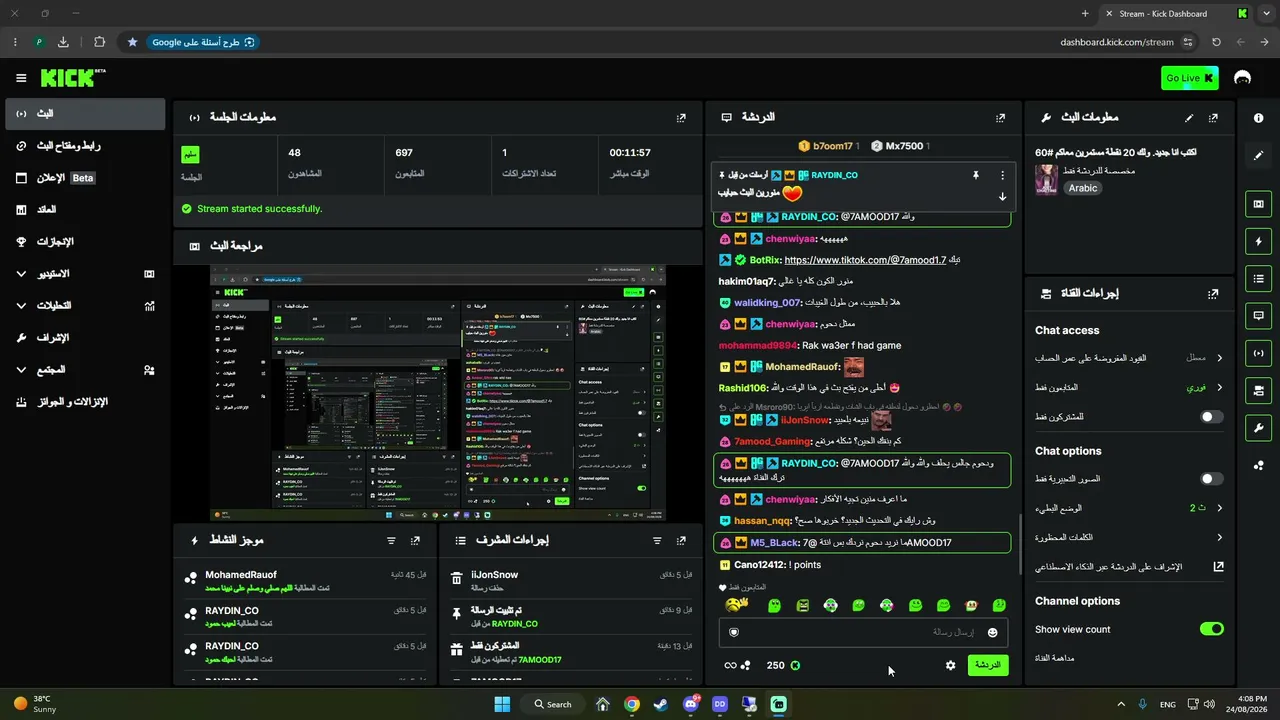Pop out the activity feed panel
The width and height of the screenshot is (1280, 720).
(x=415, y=540)
